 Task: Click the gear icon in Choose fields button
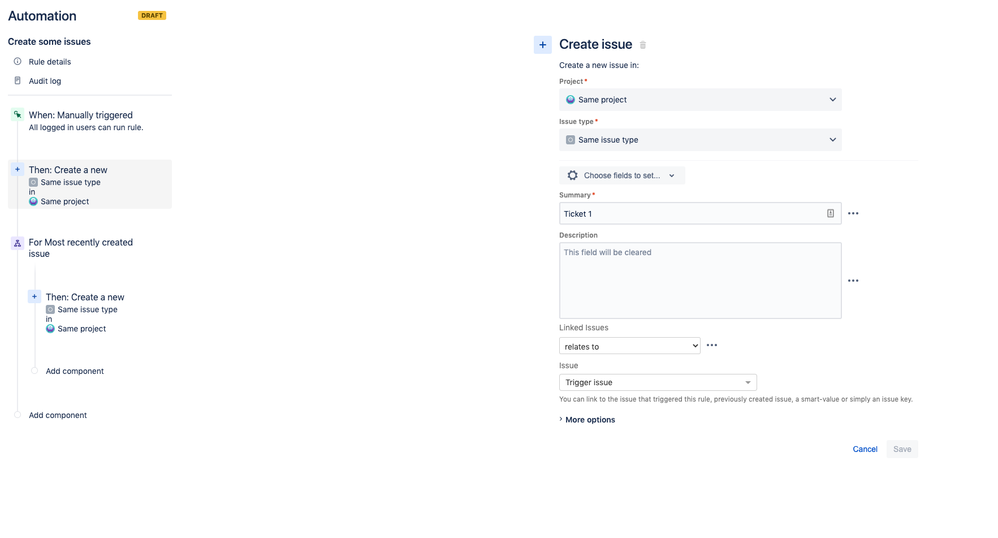pos(572,175)
